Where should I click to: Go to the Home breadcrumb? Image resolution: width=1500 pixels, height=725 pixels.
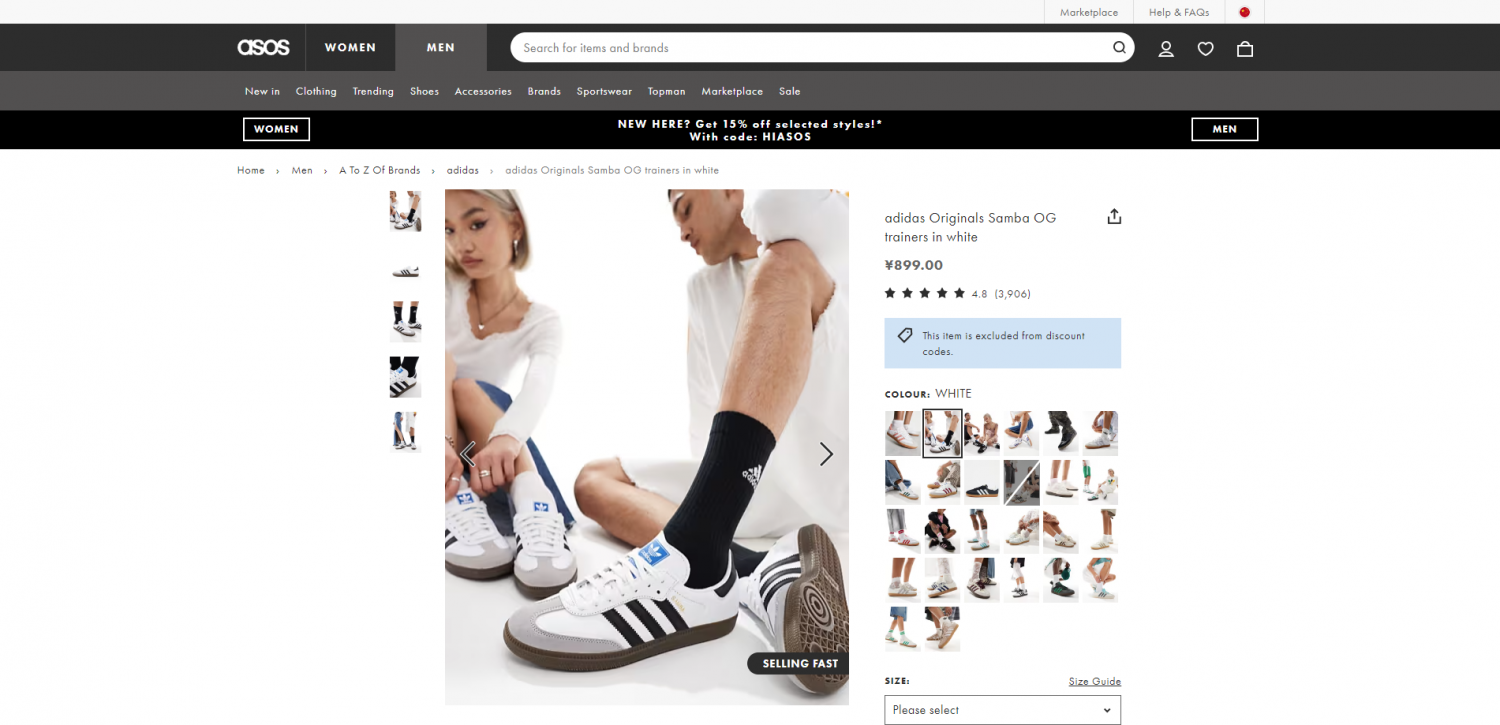coord(251,170)
